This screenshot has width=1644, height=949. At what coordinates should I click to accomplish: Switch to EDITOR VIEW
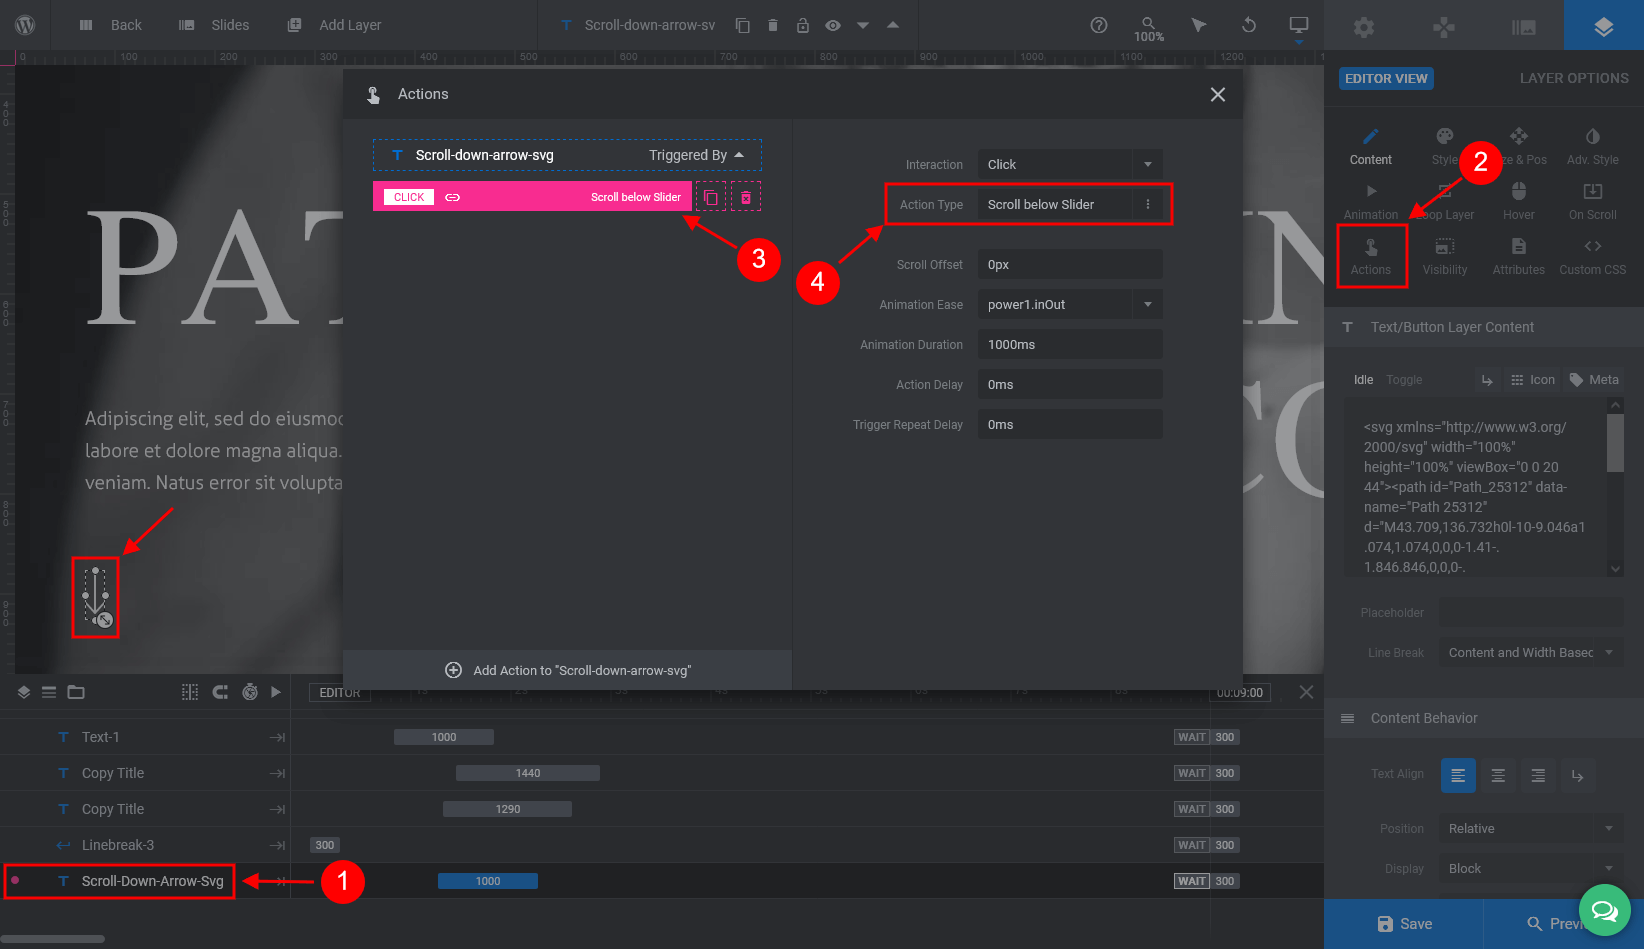point(1386,78)
